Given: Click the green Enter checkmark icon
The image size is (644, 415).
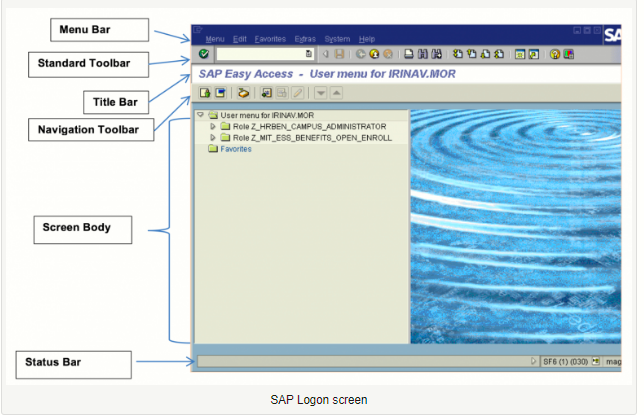Looking at the screenshot, I should 204,54.
